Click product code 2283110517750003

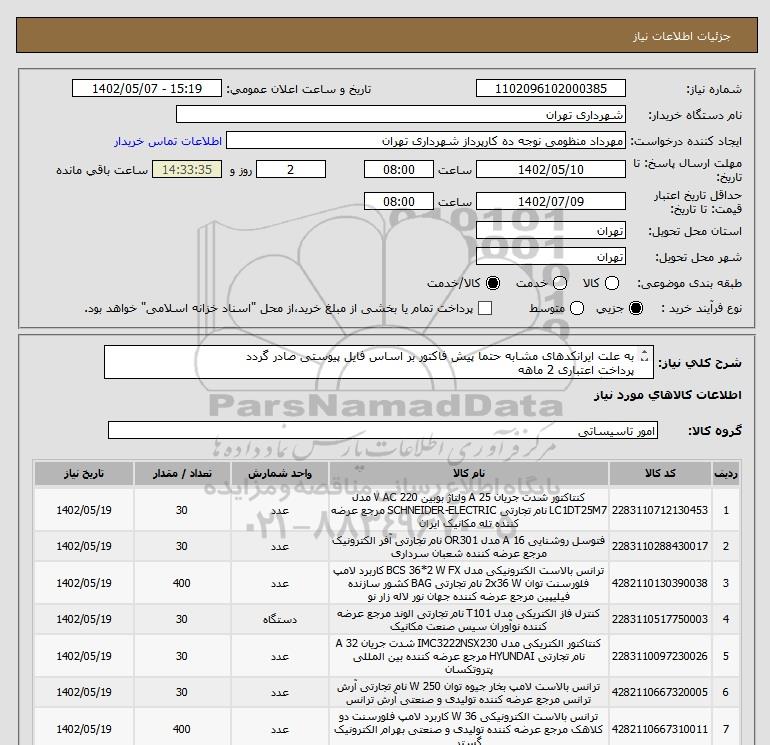pos(660,619)
